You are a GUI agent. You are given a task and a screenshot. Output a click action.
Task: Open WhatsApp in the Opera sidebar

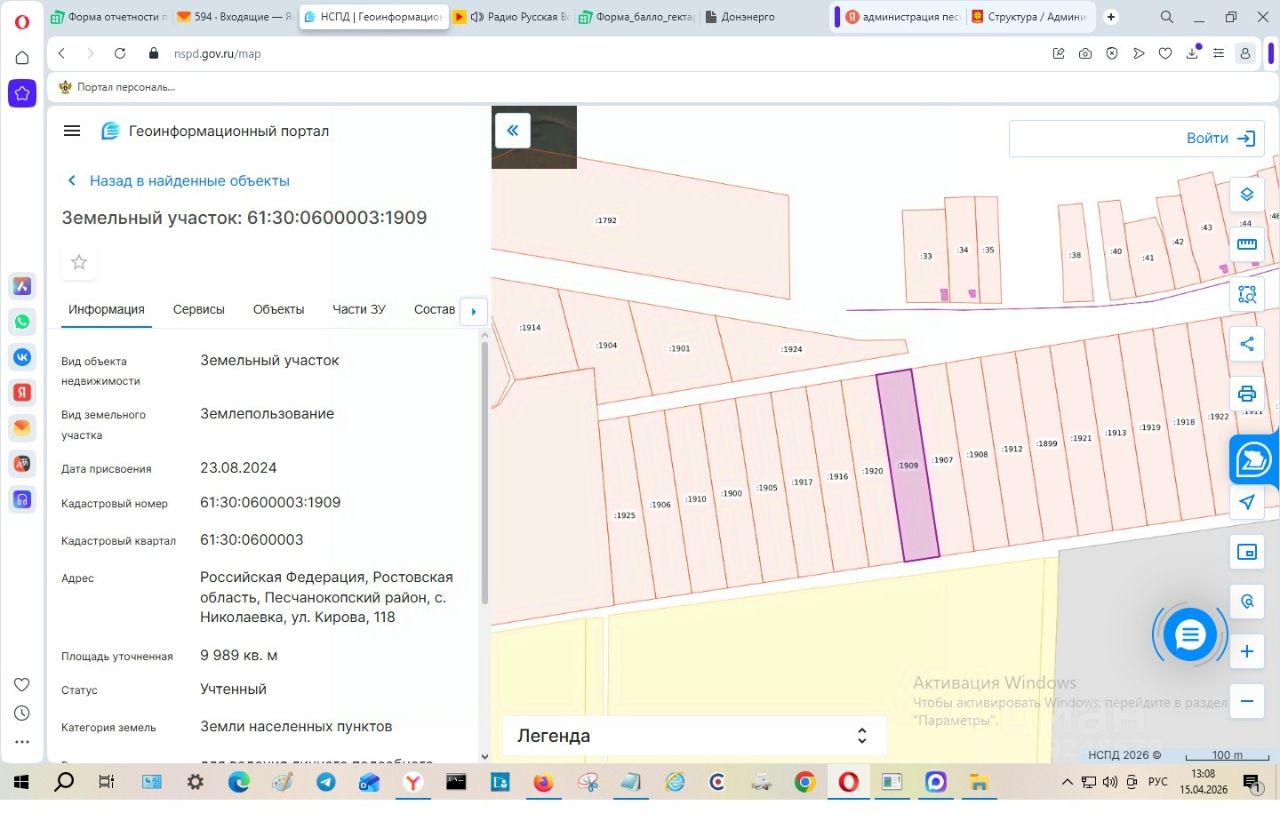[22, 322]
